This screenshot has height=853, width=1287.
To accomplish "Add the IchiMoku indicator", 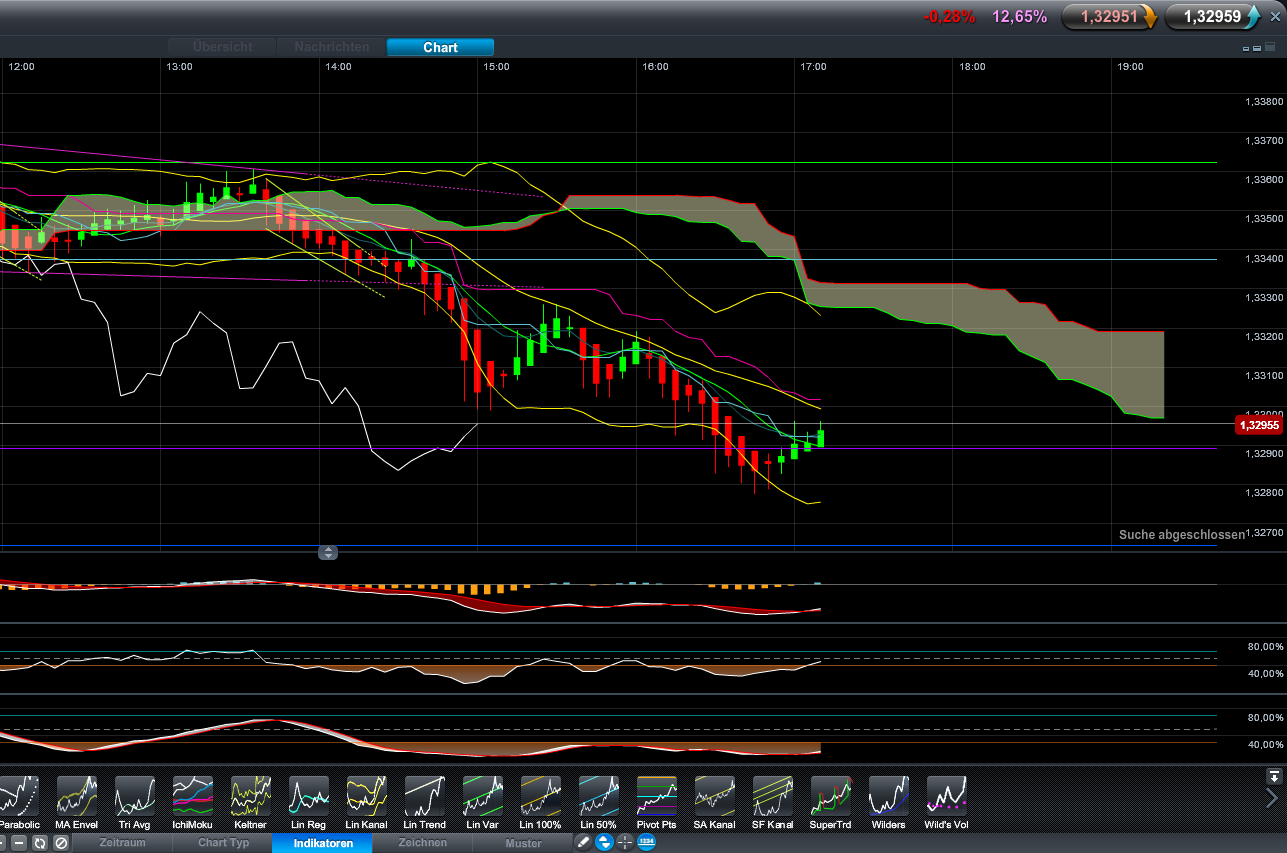I will click(192, 796).
